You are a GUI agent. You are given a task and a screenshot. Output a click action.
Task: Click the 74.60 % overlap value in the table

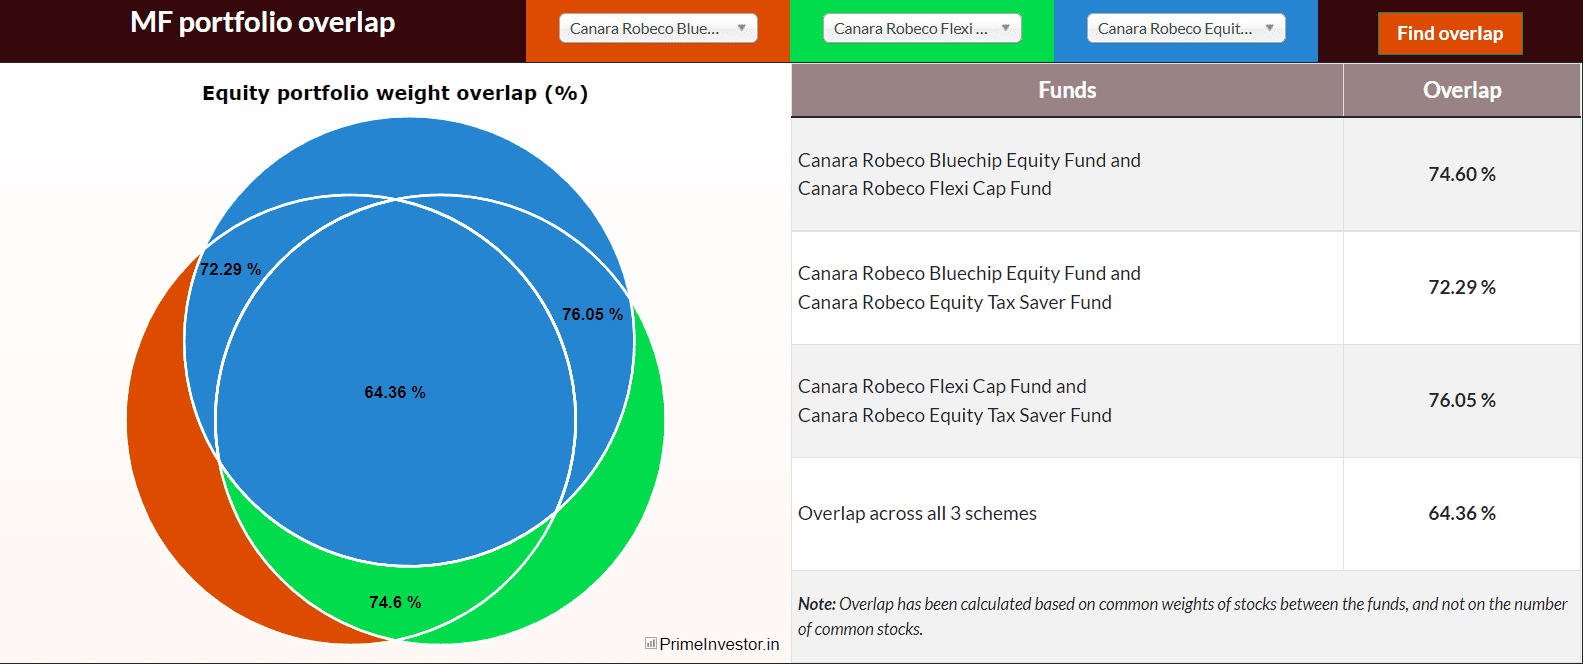(x=1462, y=174)
